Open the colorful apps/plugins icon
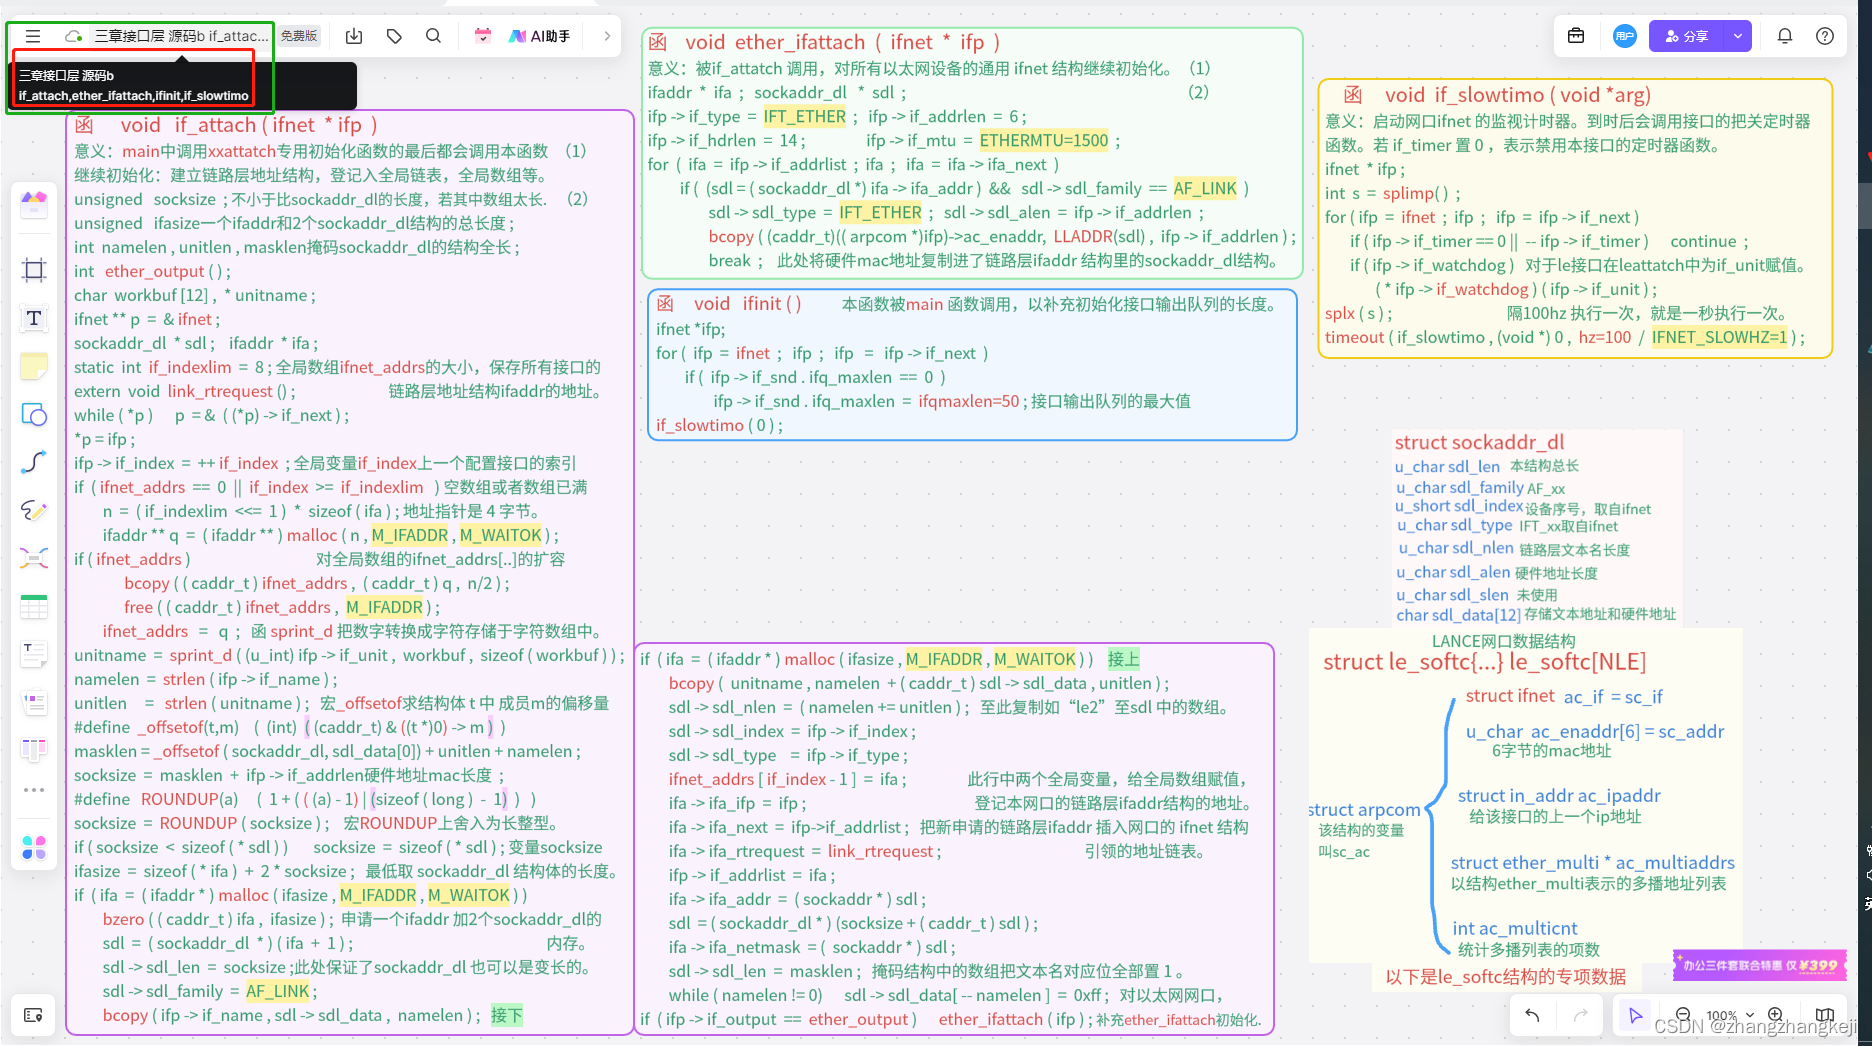The width and height of the screenshot is (1872, 1046). pos(34,848)
